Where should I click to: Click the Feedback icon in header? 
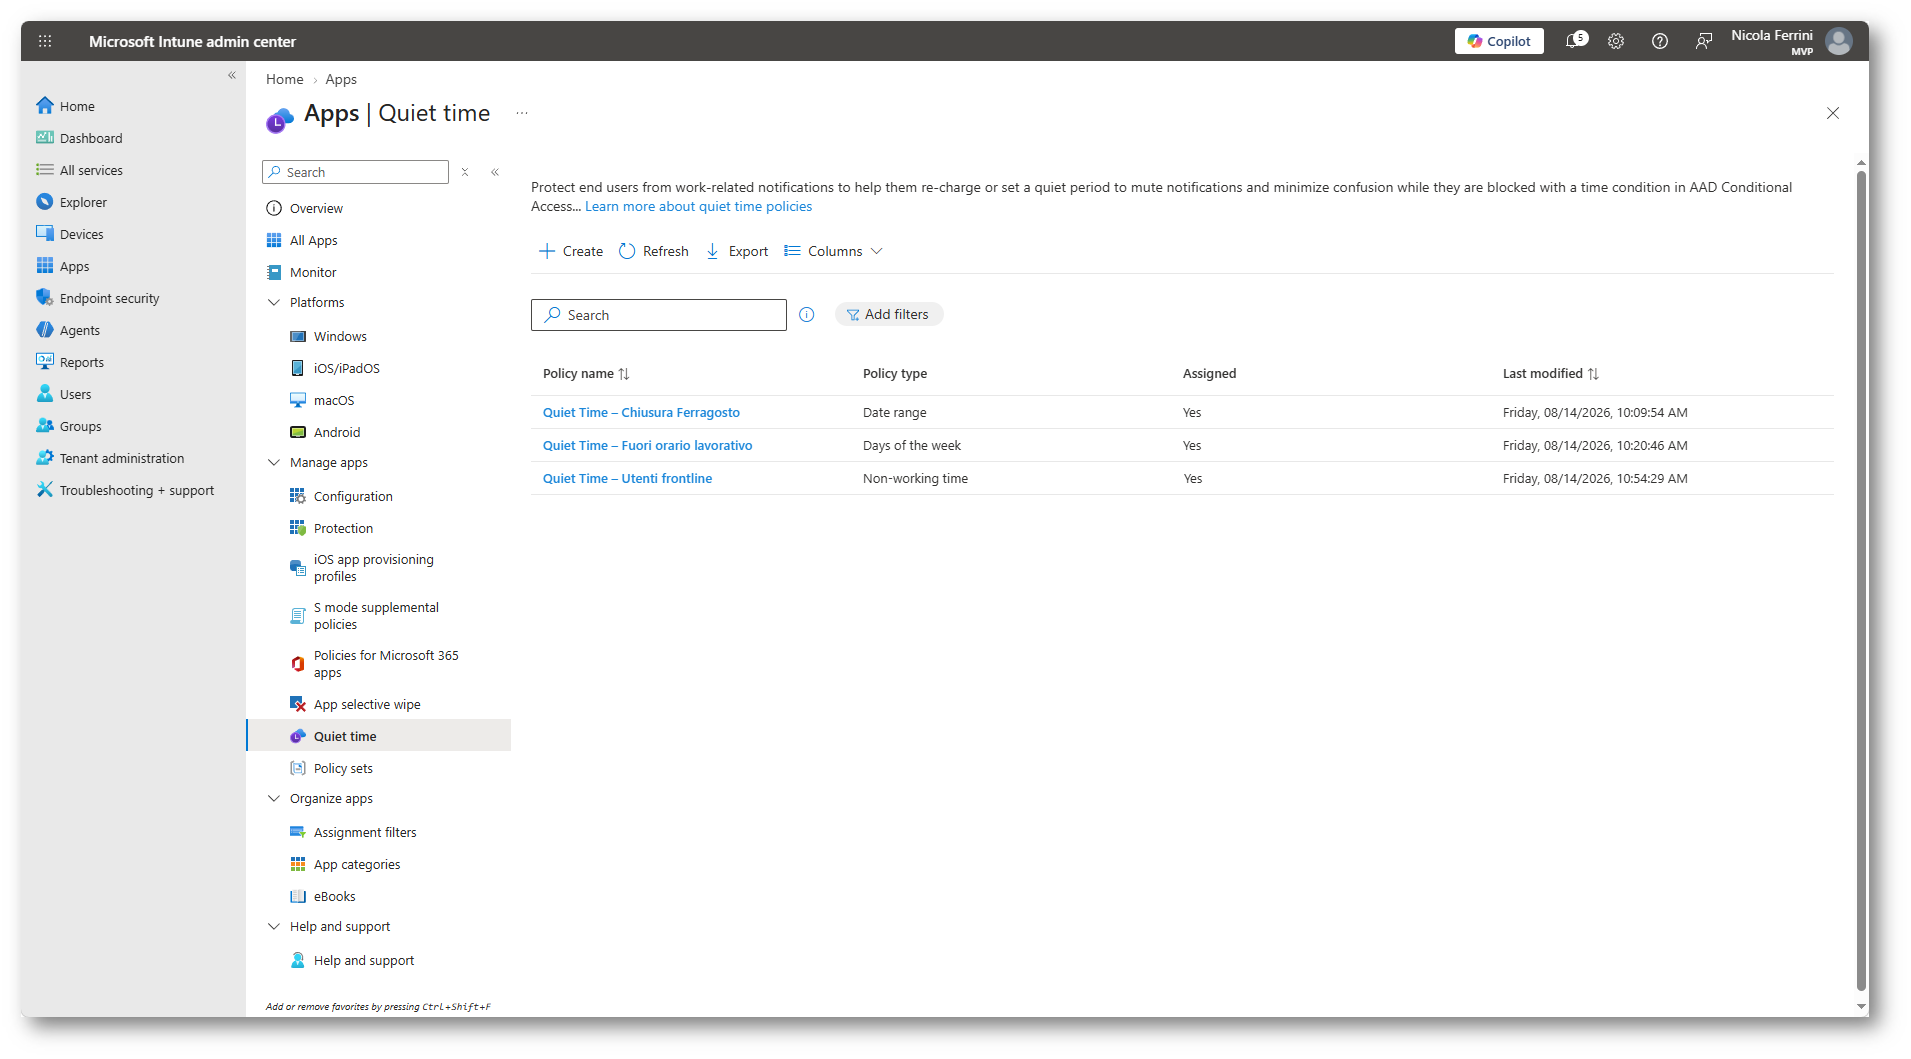click(1704, 41)
